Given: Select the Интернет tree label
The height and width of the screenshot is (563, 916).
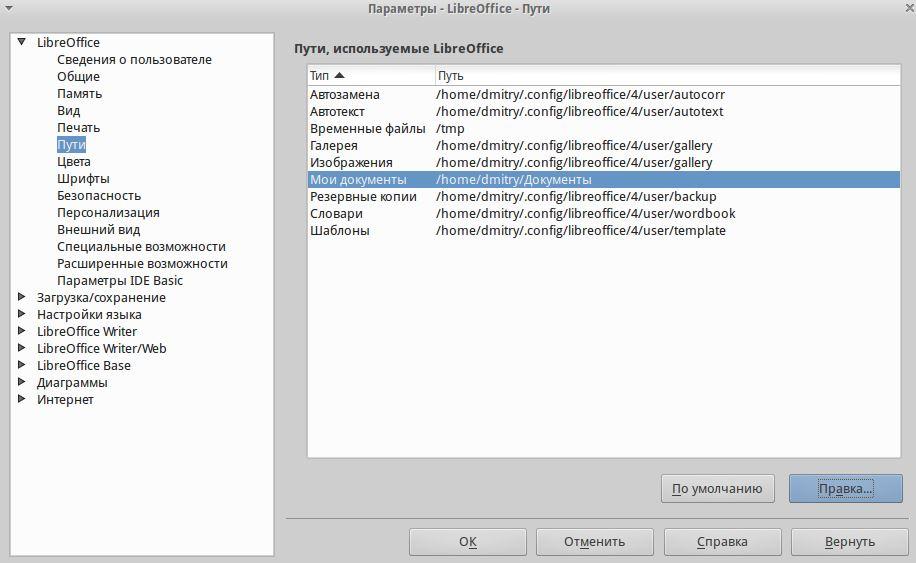Looking at the screenshot, I should (65, 399).
